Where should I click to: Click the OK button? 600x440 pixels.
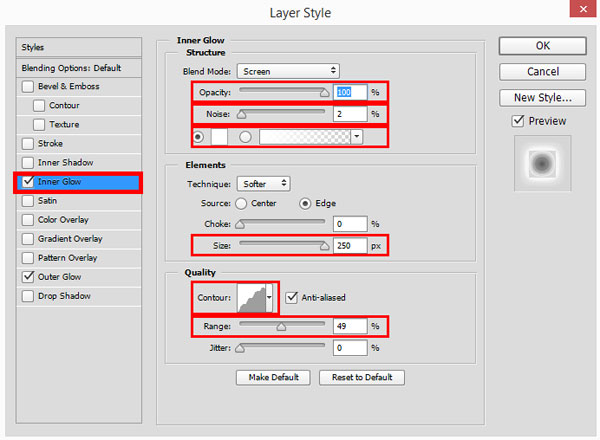point(543,46)
